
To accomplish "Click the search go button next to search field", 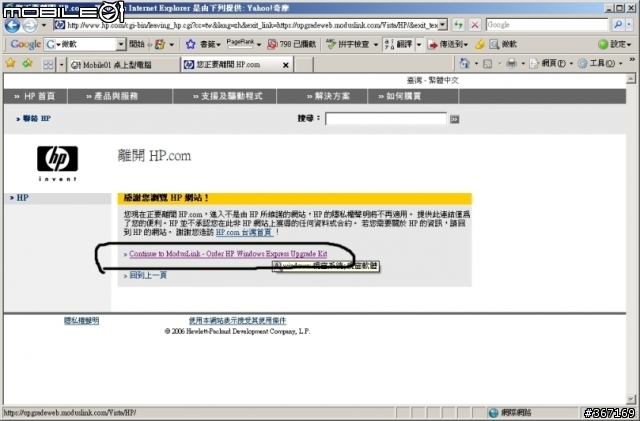I will tap(454, 119).
